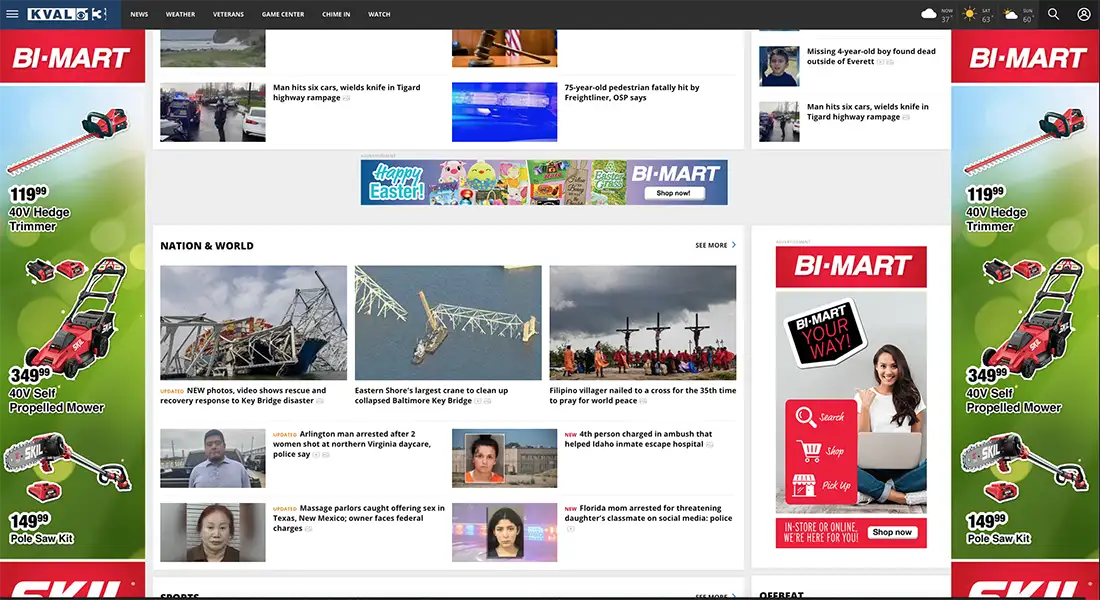Click crucifixion reenactment photo thumbnail
1100x600 pixels.
pos(643,323)
